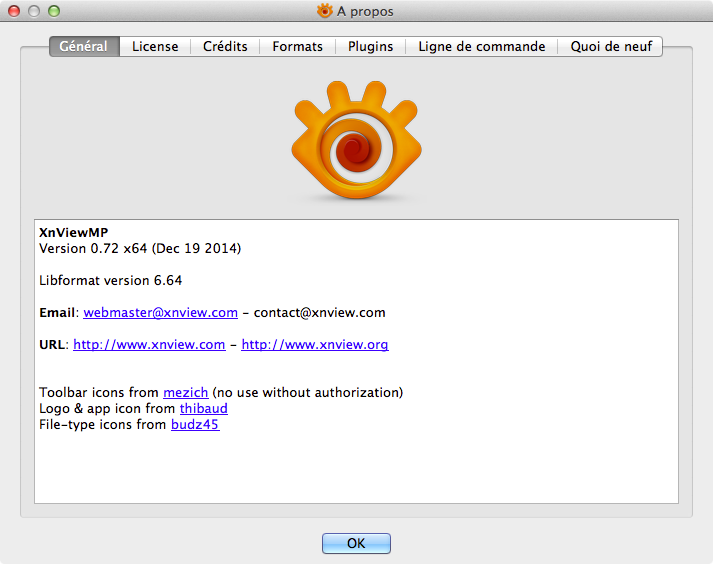Click the Libformat version 6.64 text
This screenshot has width=713, height=564.
click(110, 280)
